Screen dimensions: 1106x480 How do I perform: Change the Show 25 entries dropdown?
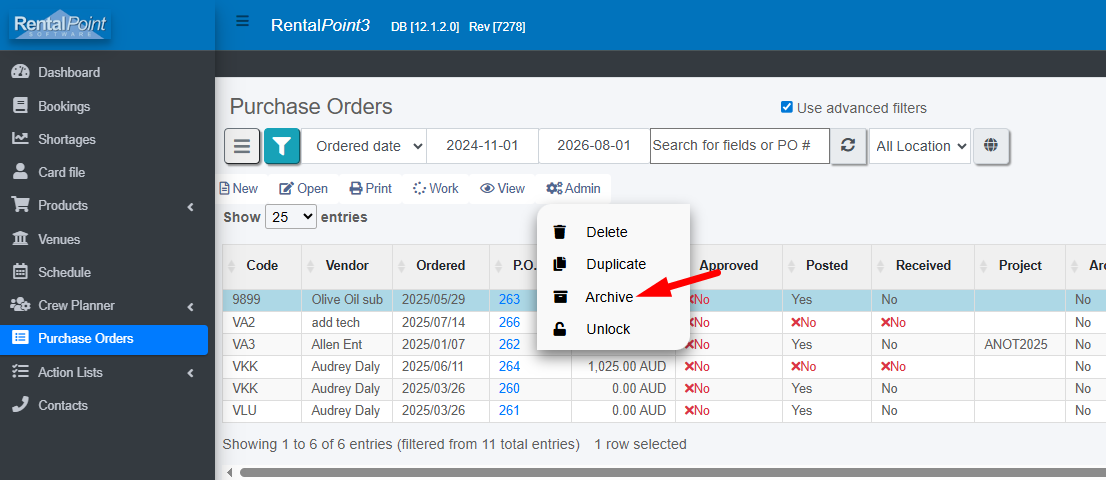tap(291, 217)
